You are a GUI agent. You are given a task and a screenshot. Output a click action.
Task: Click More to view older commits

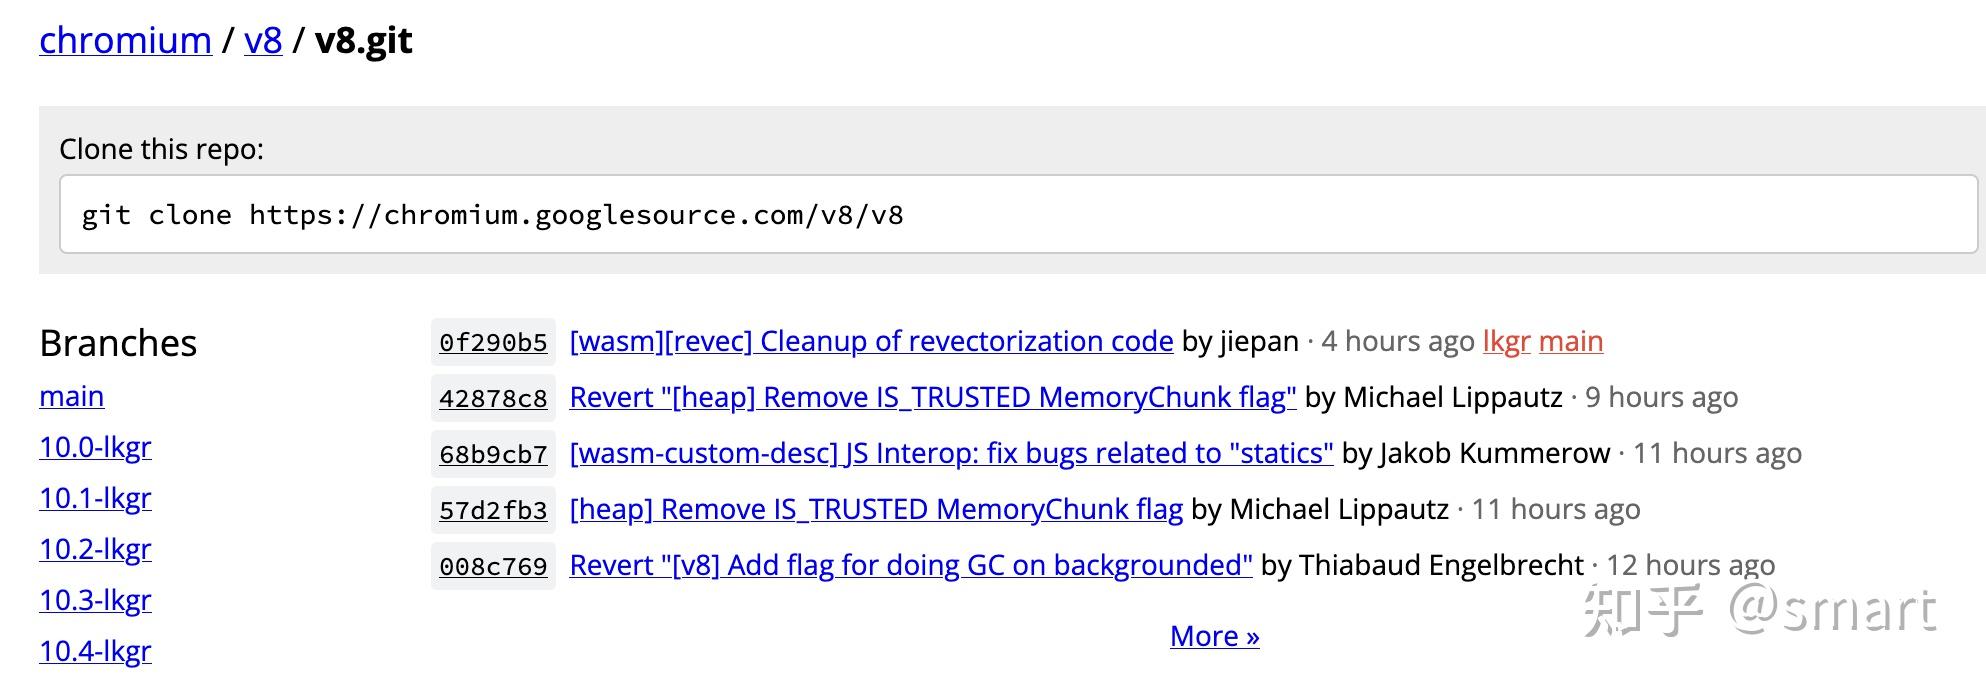click(x=1214, y=636)
